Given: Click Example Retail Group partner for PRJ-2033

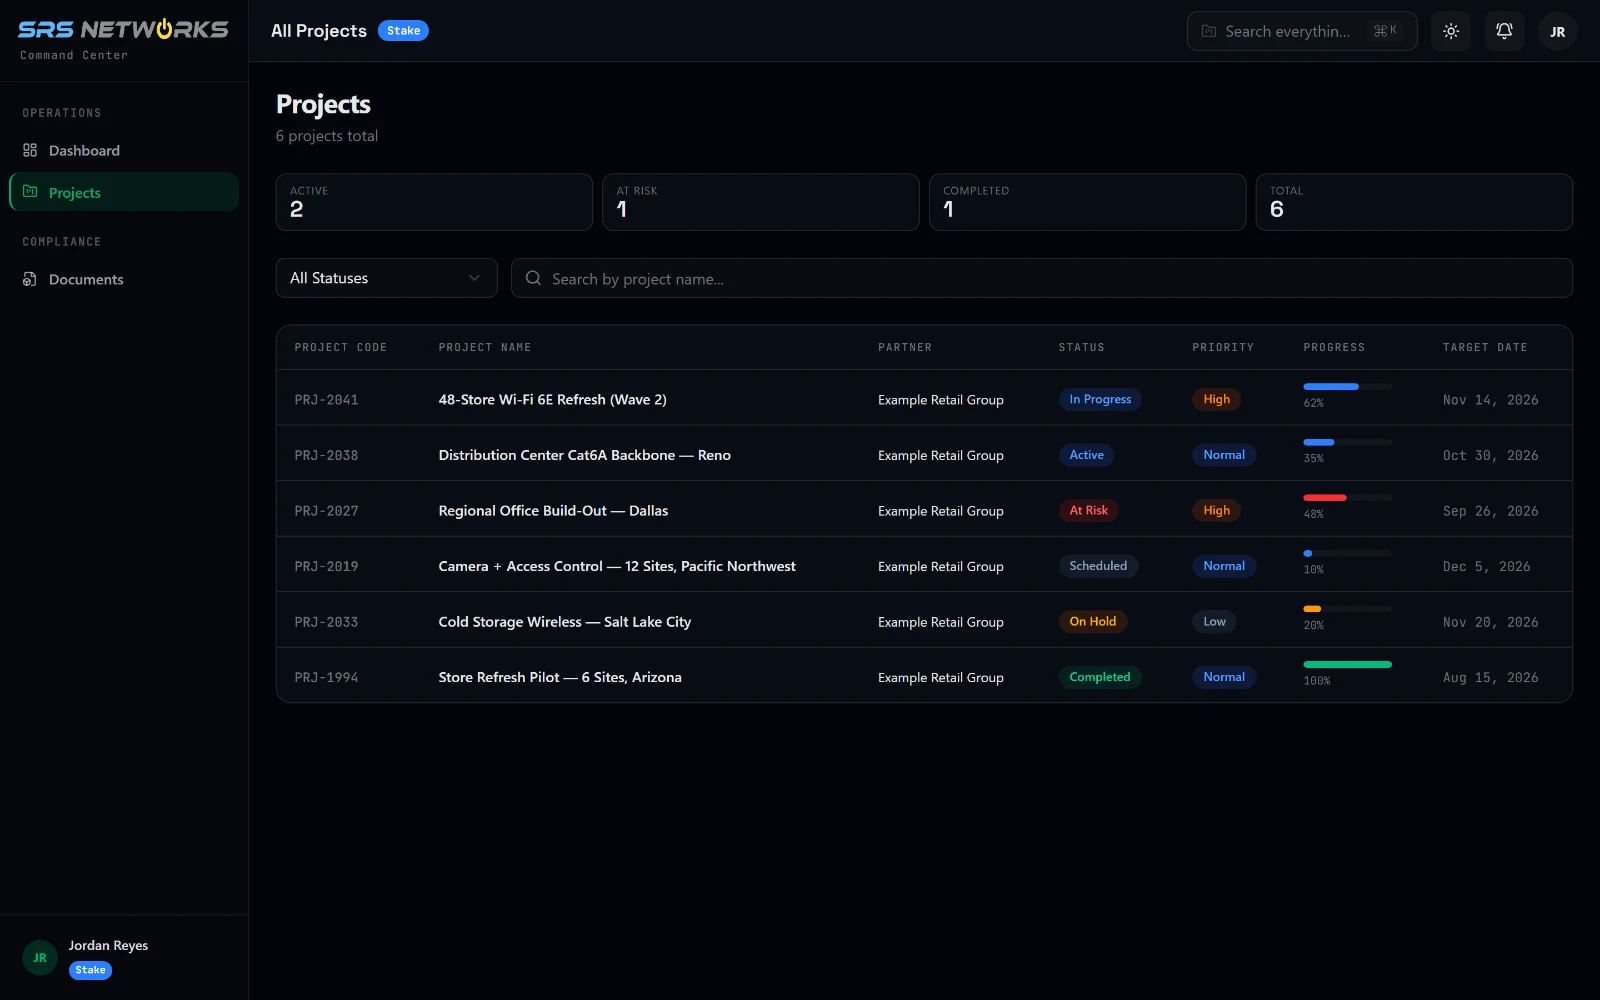Looking at the screenshot, I should click(x=940, y=622).
